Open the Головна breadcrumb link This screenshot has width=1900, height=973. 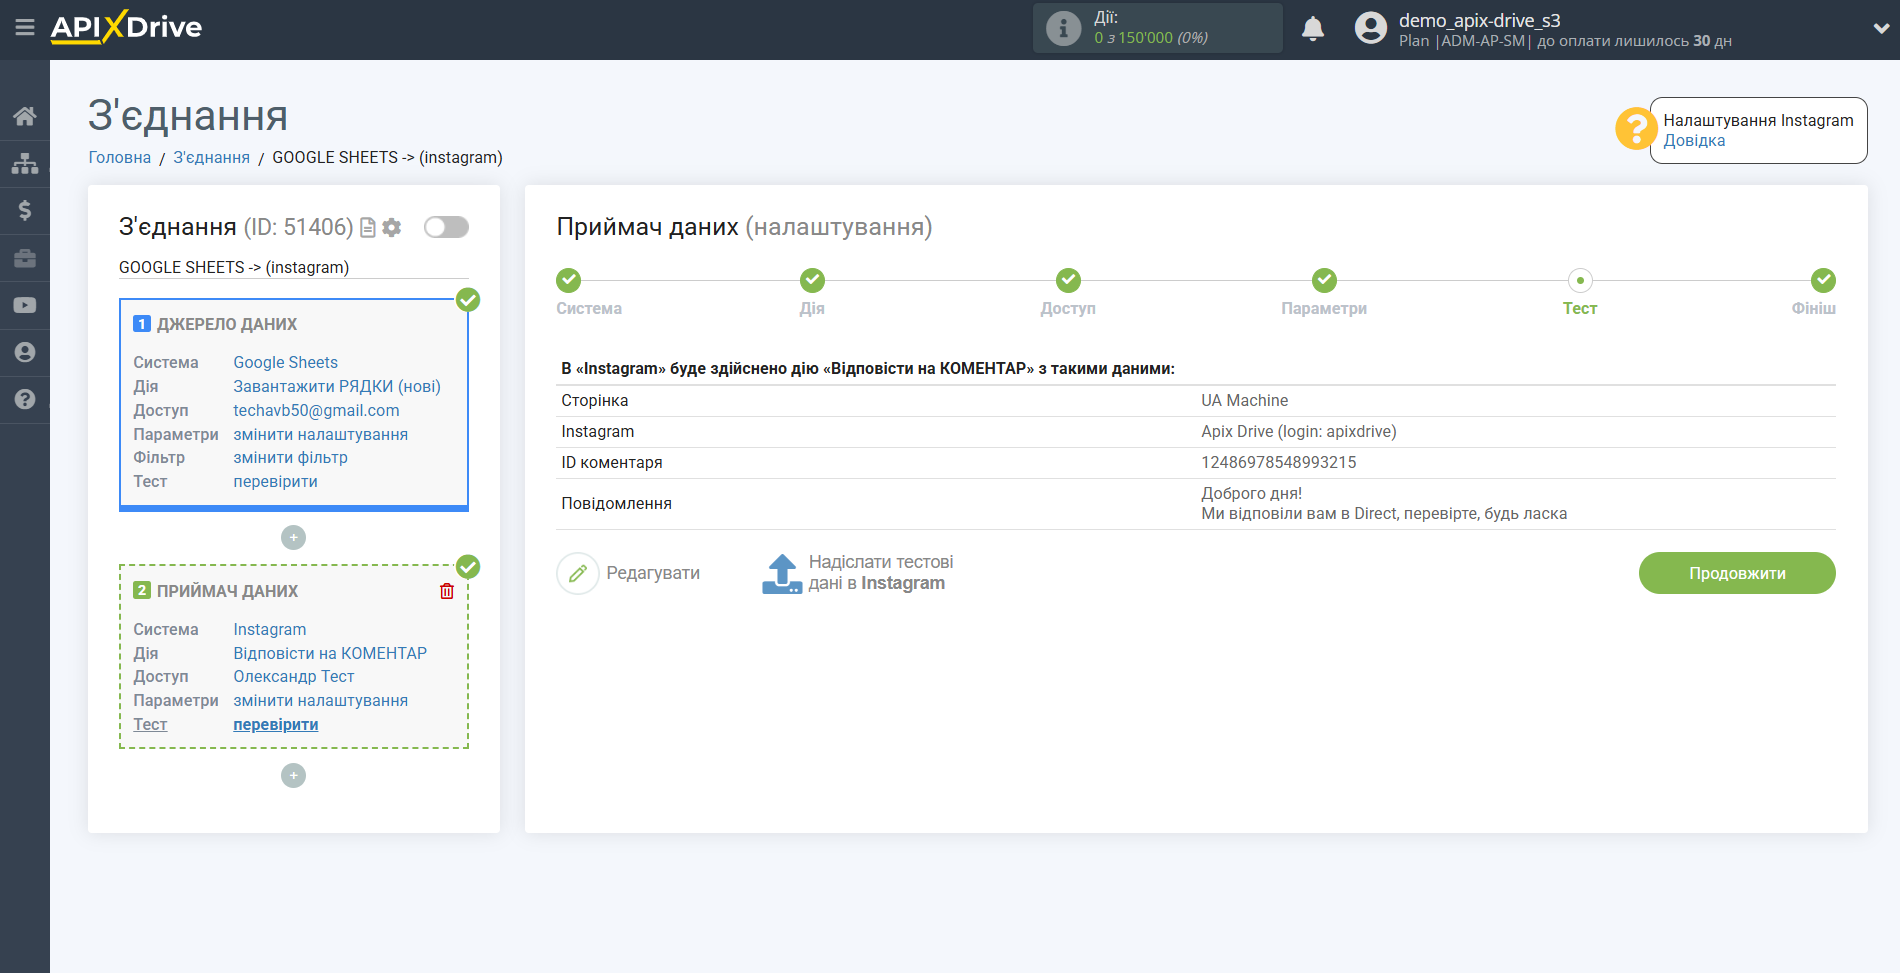click(120, 157)
